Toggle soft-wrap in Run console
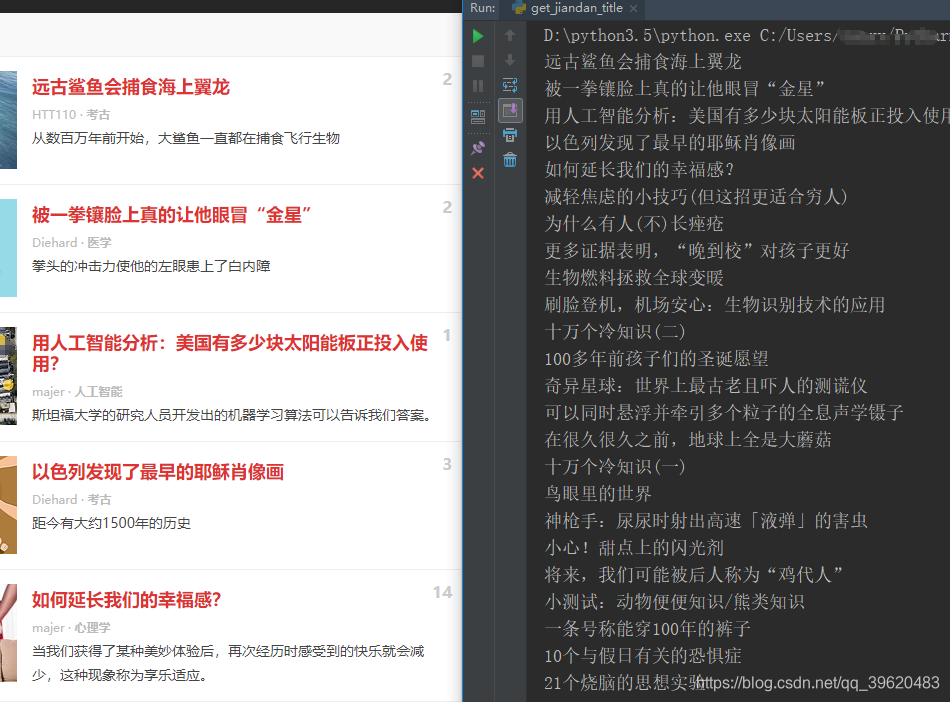 click(510, 85)
